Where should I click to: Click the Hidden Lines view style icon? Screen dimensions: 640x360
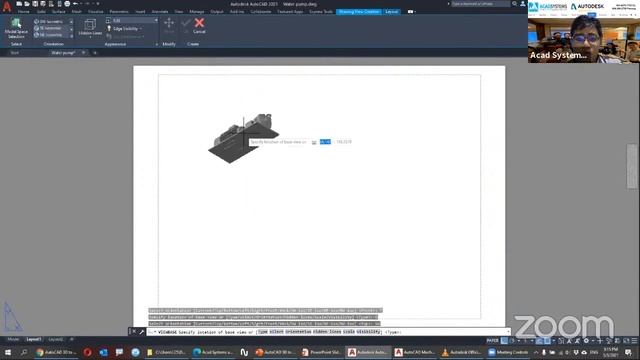tap(90, 24)
